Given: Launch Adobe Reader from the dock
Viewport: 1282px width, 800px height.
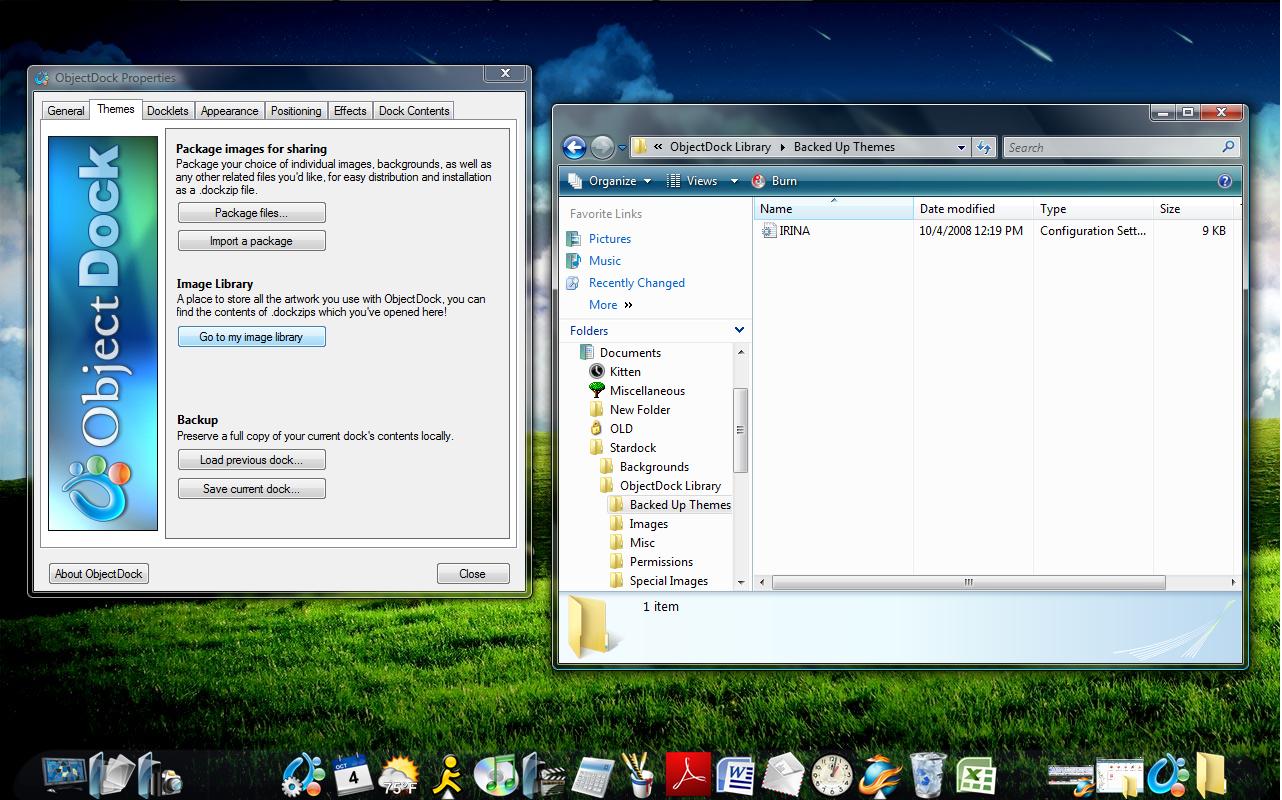Looking at the screenshot, I should click(688, 775).
